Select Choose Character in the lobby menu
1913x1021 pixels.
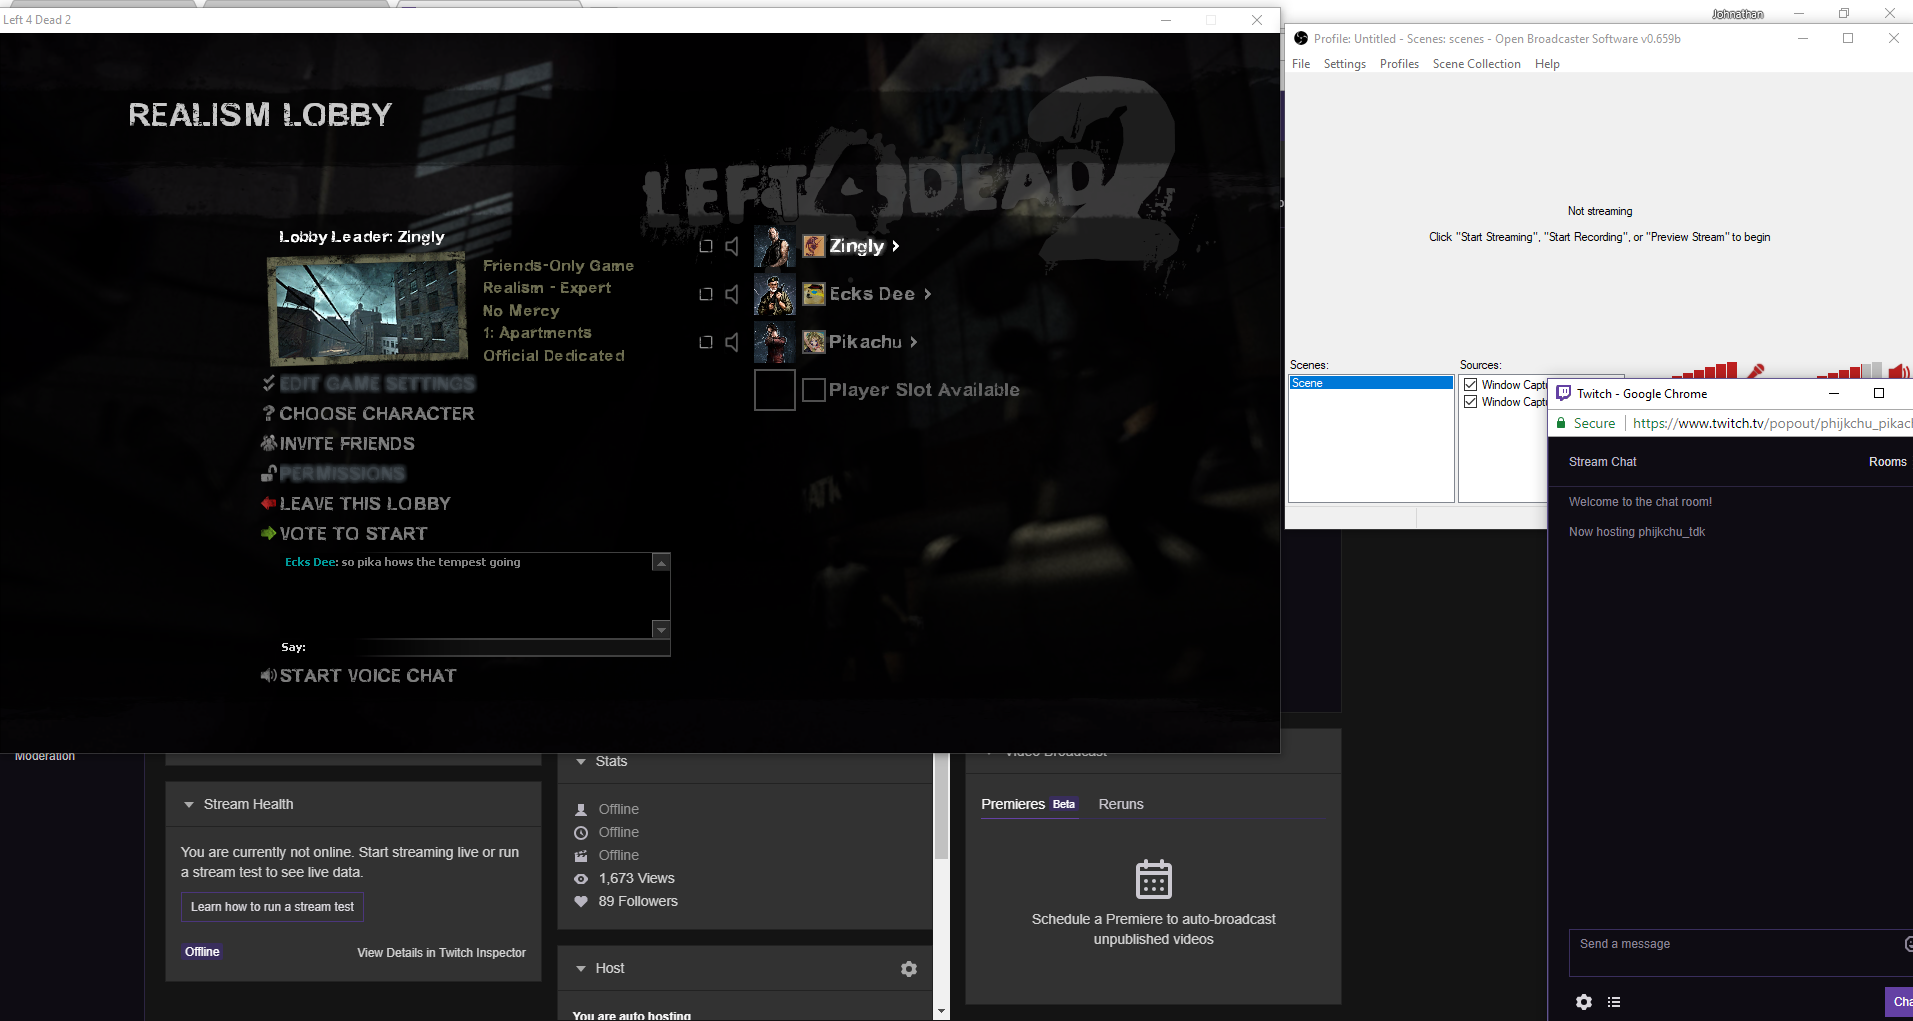(377, 414)
